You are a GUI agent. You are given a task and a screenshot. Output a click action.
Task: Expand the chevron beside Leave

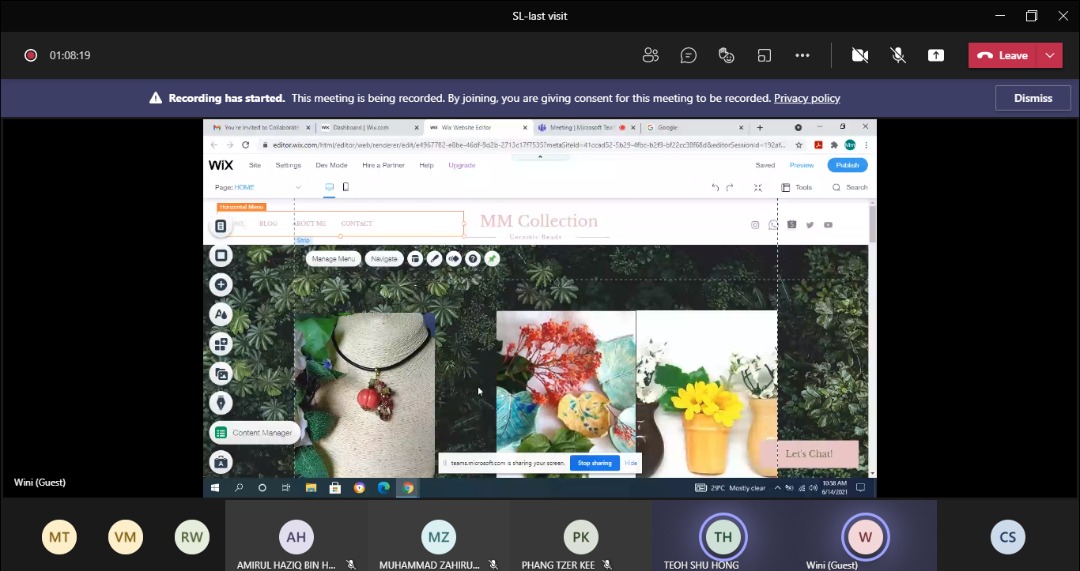(1049, 55)
